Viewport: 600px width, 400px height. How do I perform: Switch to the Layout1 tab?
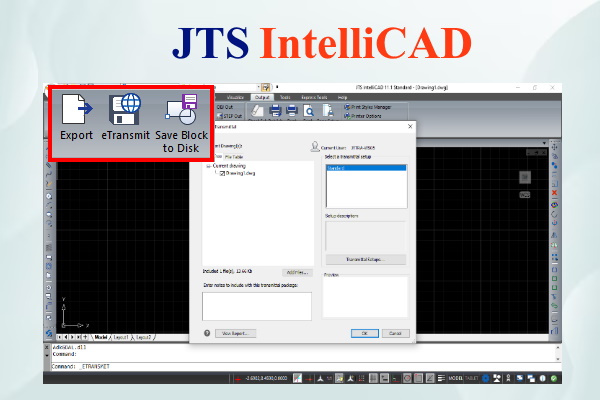coord(121,337)
